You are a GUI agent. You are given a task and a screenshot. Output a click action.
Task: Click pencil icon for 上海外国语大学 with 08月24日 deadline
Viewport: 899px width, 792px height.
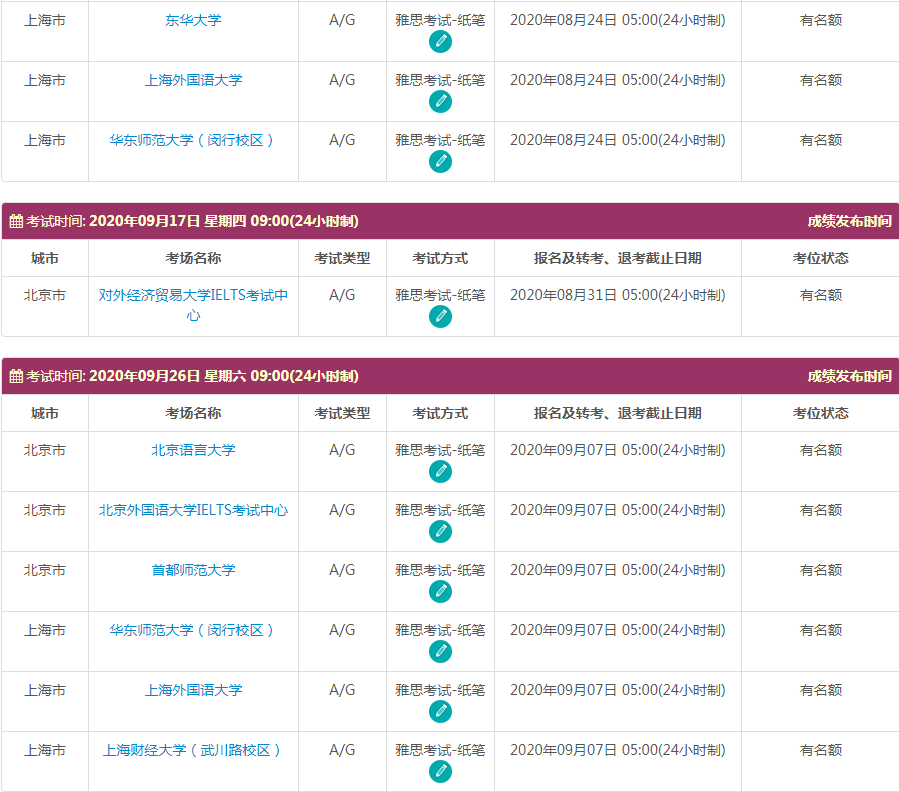pyautogui.click(x=440, y=102)
